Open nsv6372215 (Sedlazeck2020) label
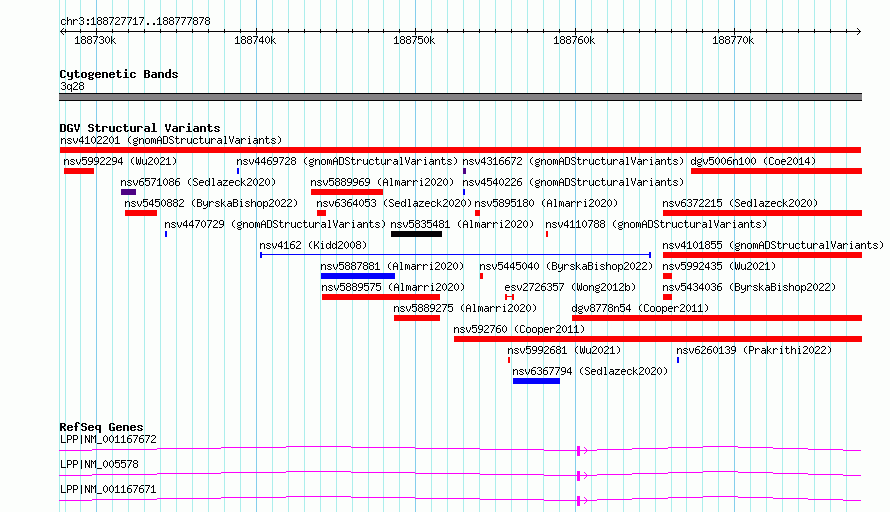 click(740, 203)
